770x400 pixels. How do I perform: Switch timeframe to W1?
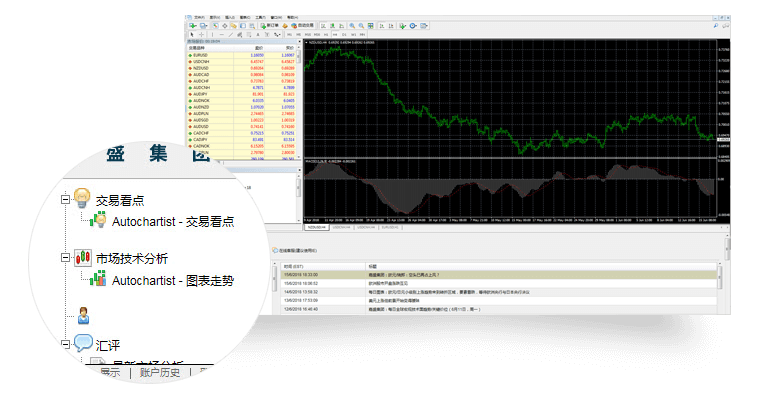coord(354,34)
